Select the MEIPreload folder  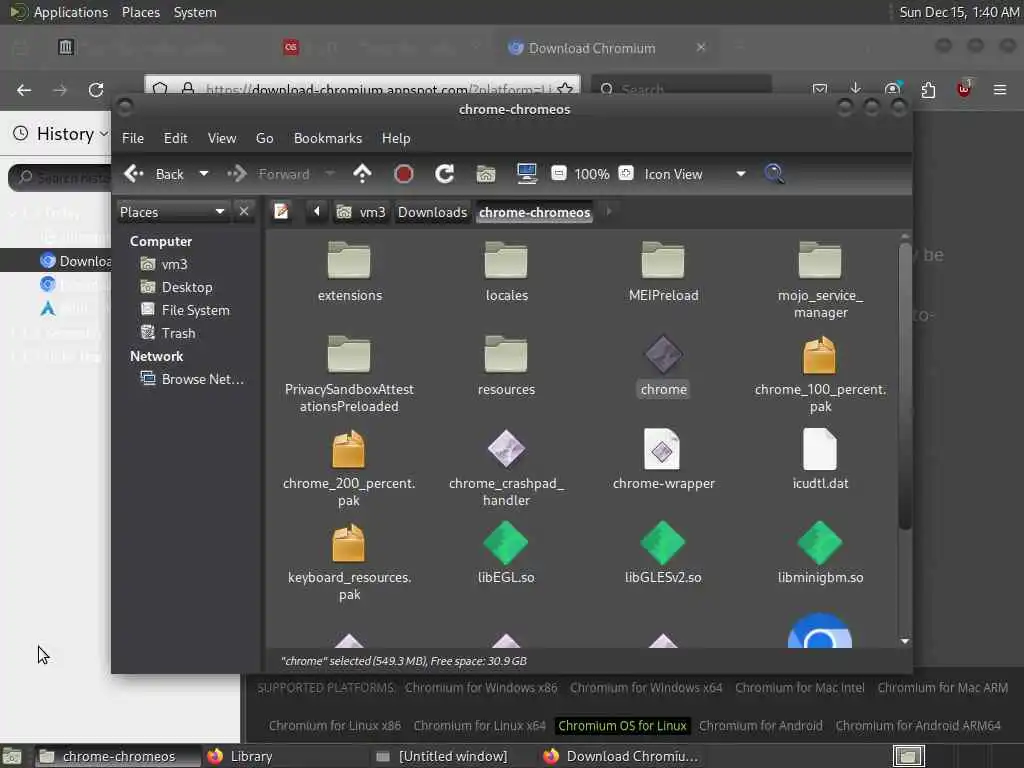[663, 272]
